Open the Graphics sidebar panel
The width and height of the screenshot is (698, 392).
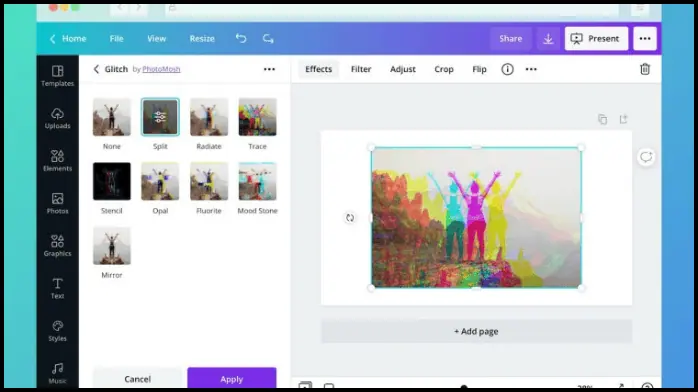coord(57,246)
